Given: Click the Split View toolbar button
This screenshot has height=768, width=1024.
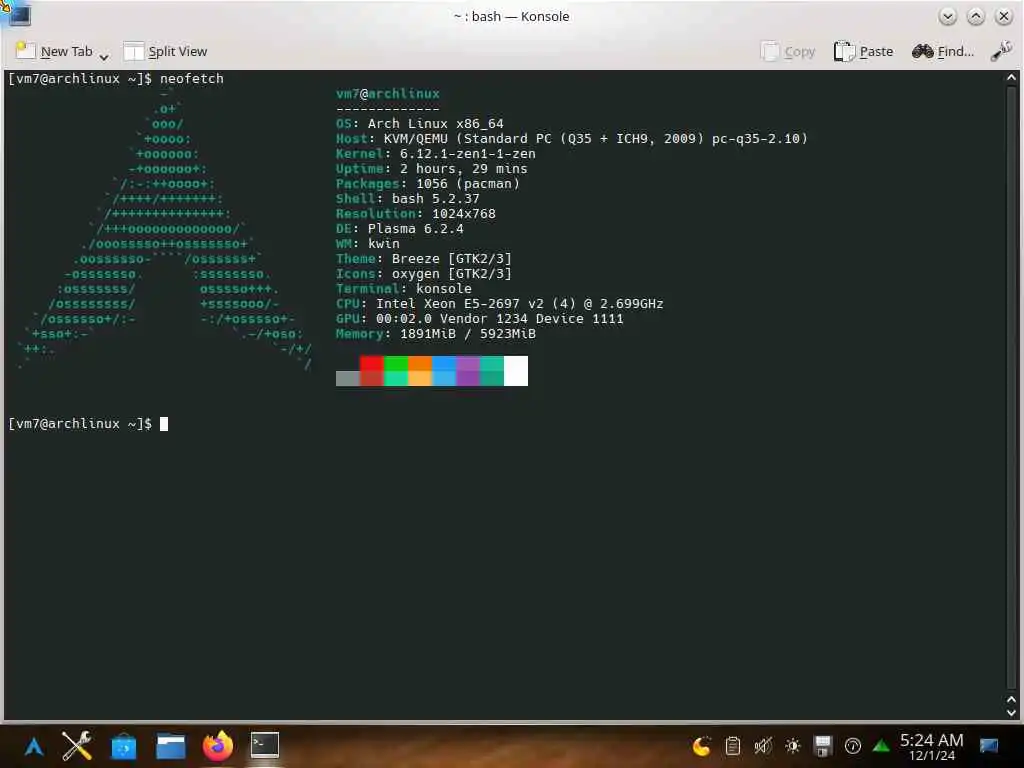Looking at the screenshot, I should (165, 52).
